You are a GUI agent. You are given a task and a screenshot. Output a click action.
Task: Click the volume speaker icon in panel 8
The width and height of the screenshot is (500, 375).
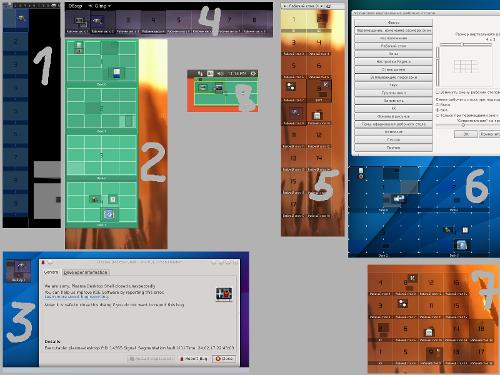point(220,73)
